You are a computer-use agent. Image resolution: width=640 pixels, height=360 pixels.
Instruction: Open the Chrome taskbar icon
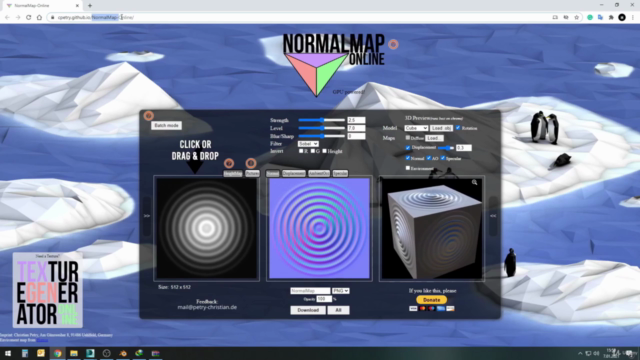click(58, 353)
